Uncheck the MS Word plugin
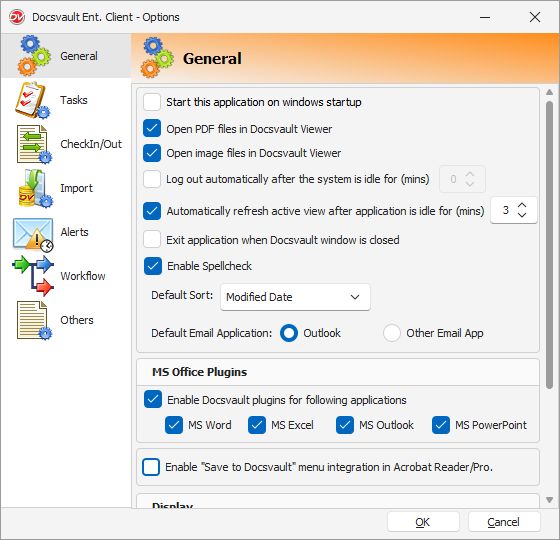 click(x=174, y=425)
